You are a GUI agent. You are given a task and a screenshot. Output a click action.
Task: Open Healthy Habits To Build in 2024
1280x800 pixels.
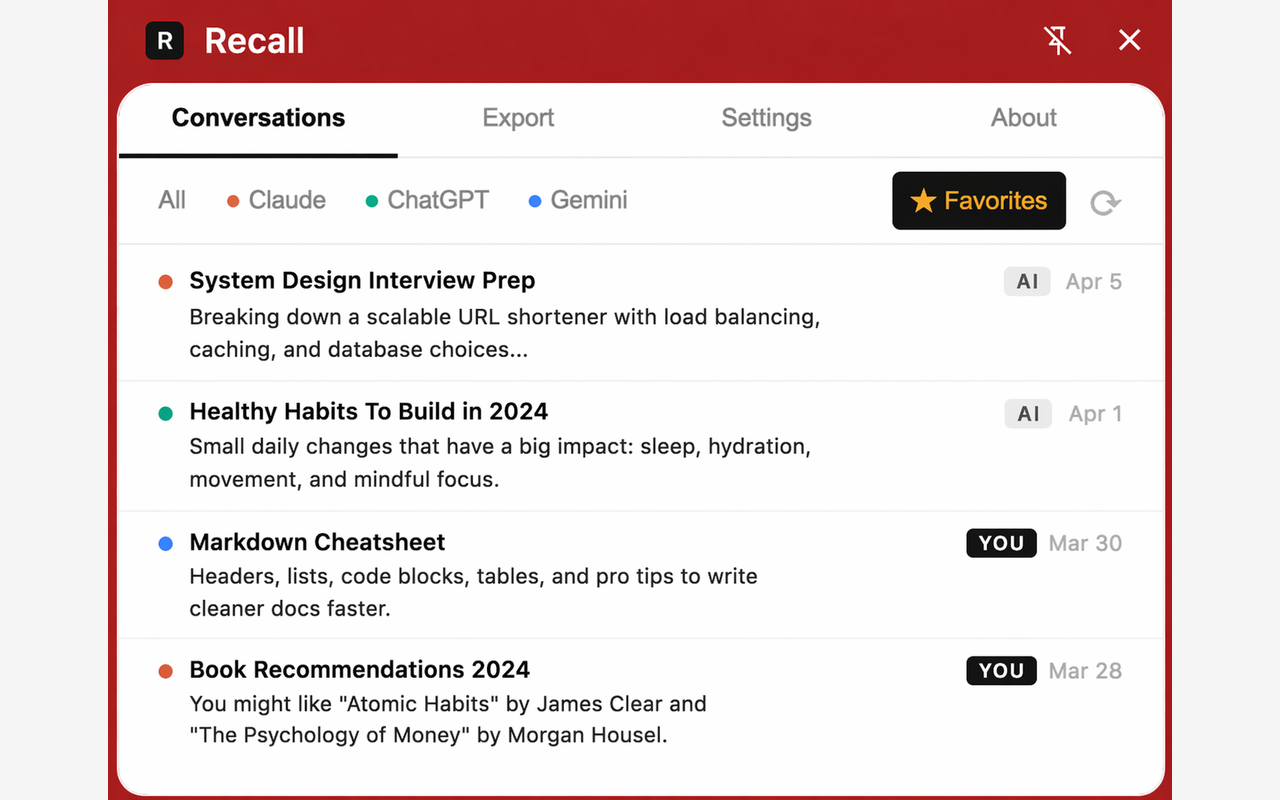[641, 445]
